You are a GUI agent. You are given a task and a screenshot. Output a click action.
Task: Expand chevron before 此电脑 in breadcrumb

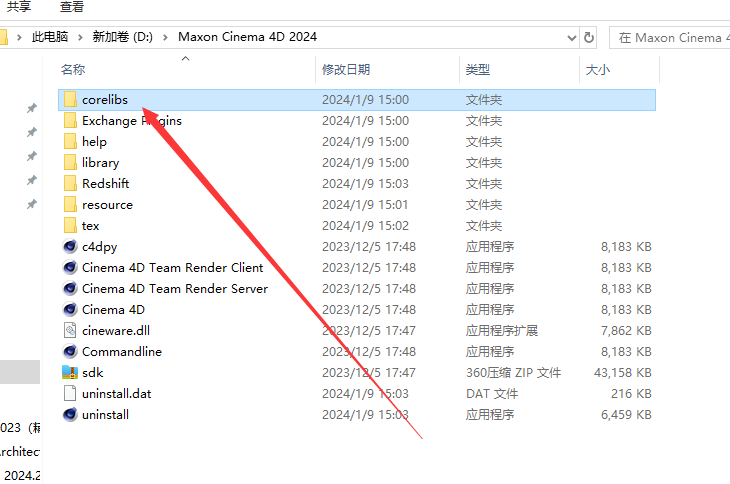19,37
